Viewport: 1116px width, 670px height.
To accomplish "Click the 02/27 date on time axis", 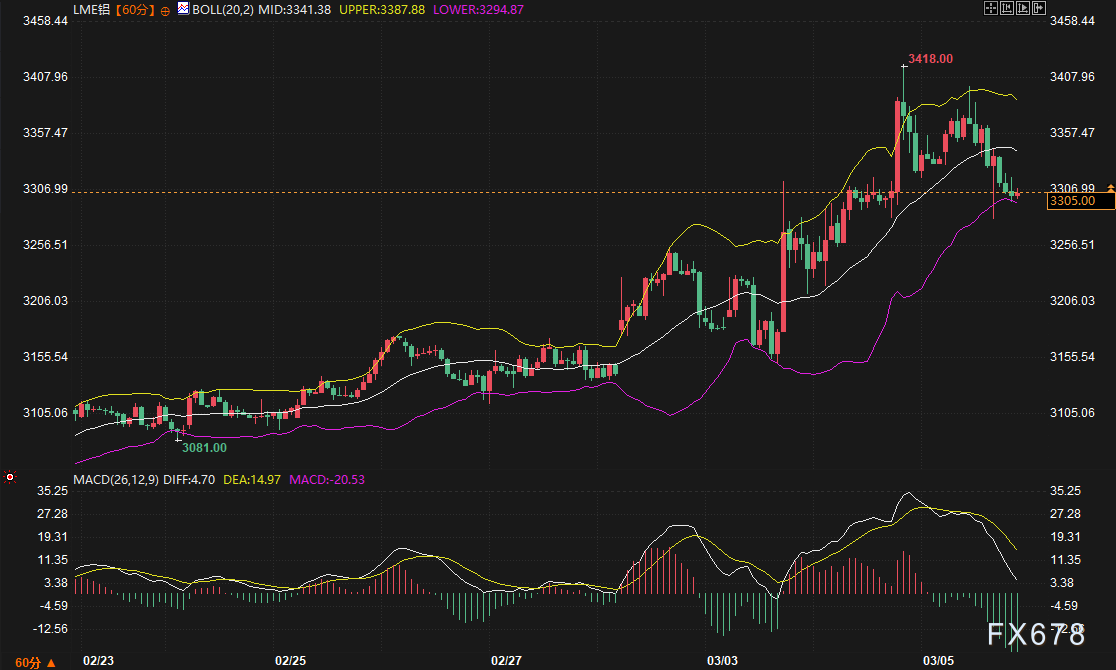I will 507,661.
